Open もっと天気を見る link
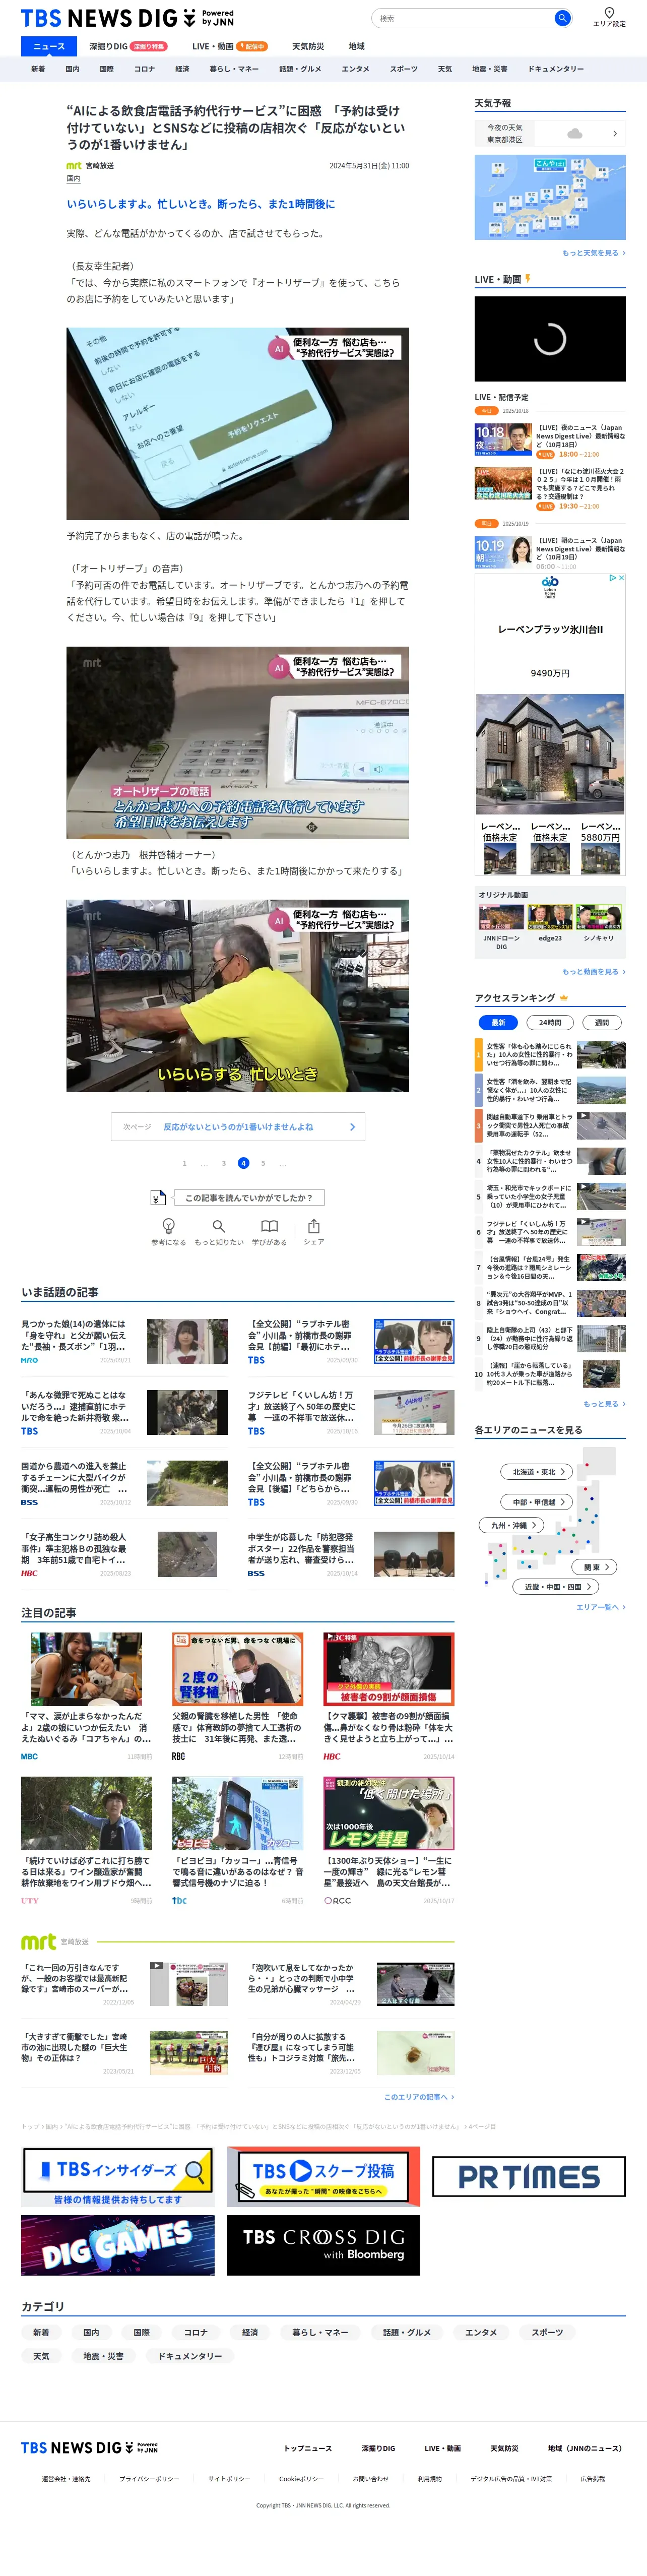The image size is (647, 2576). click(593, 253)
